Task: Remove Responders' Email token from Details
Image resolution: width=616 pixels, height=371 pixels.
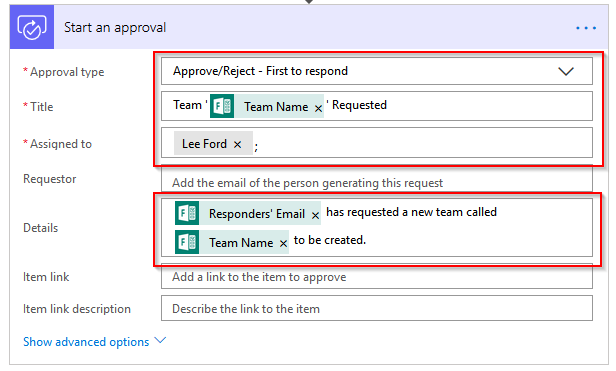Action: [x=315, y=215]
